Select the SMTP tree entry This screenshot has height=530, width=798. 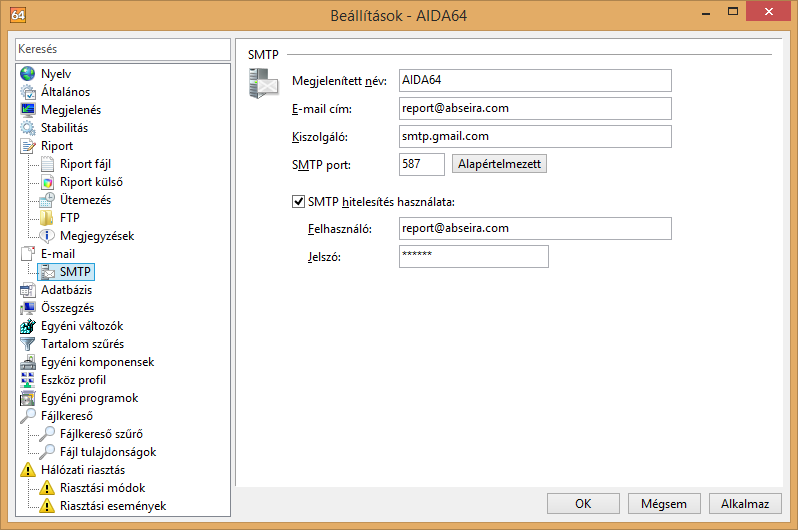[75, 272]
